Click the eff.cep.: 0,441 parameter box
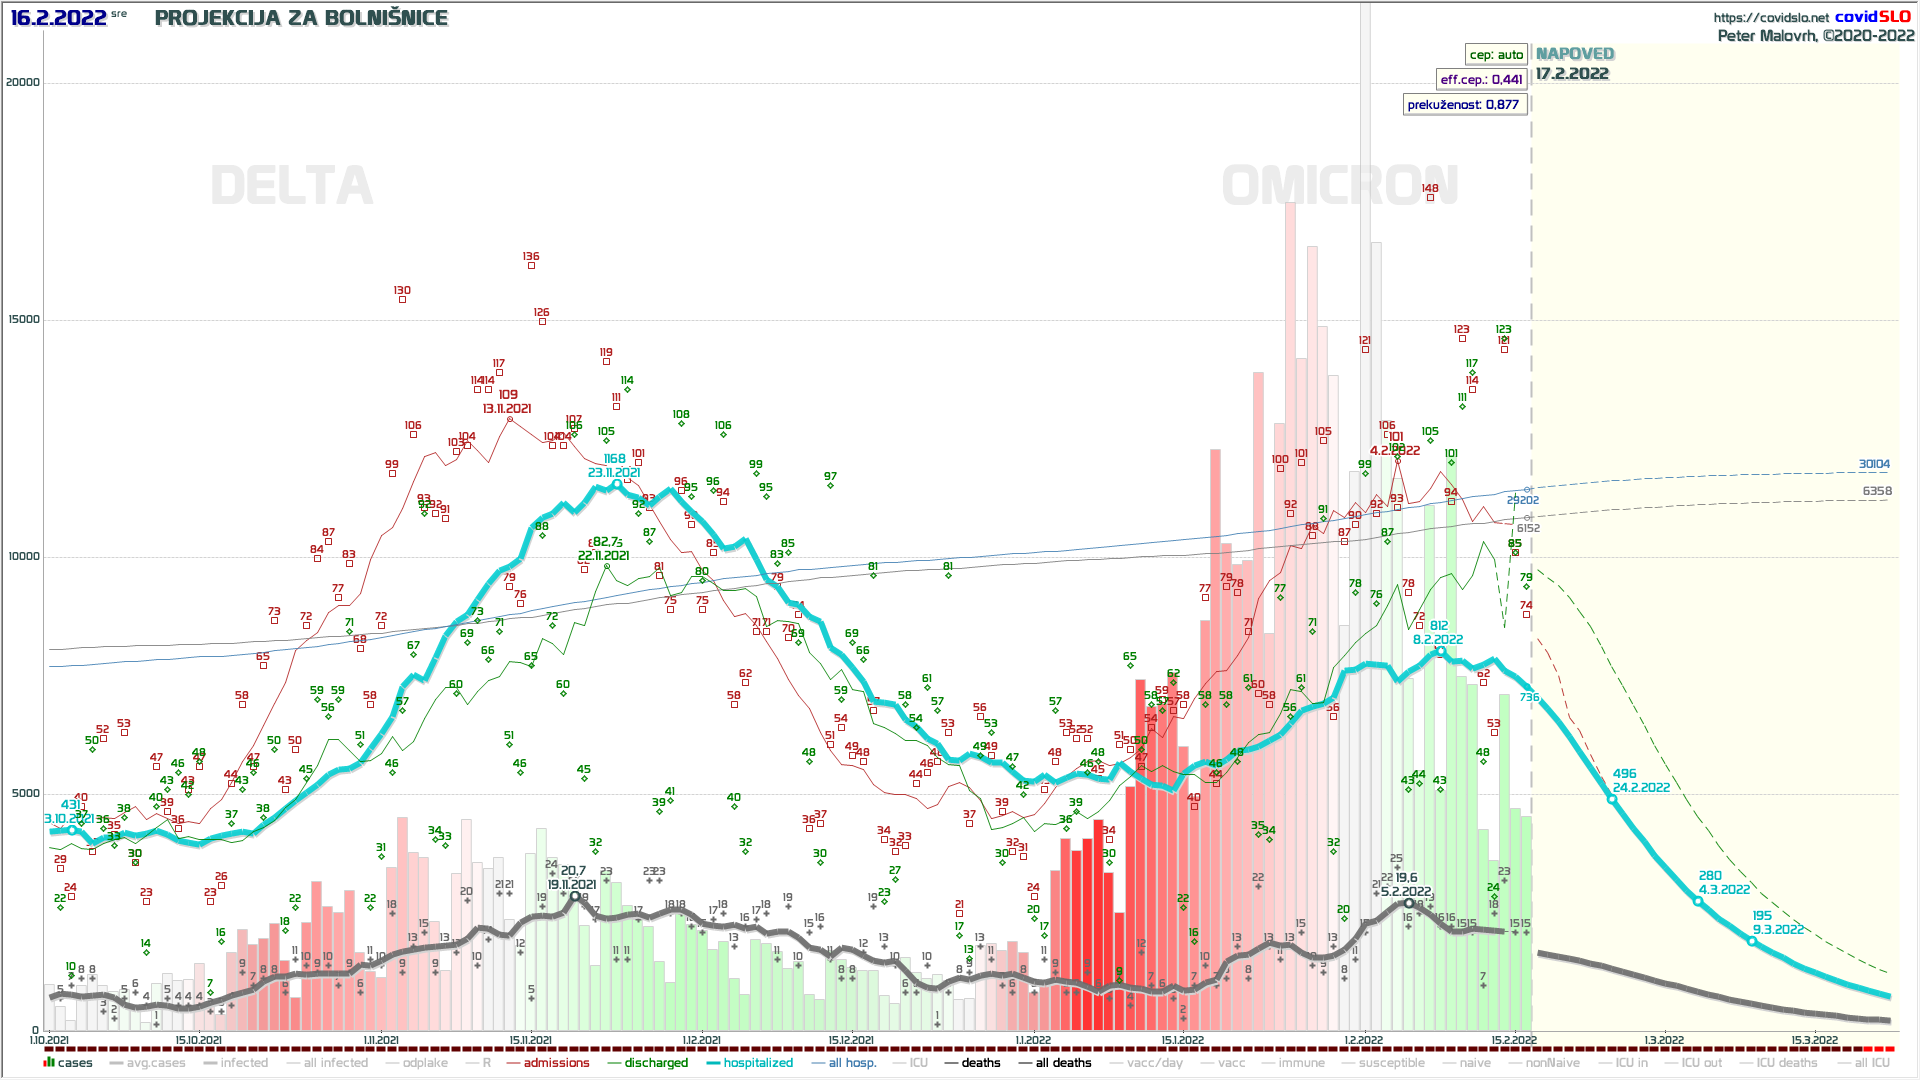Screen dimensions: 1920x1080 (x=1481, y=80)
